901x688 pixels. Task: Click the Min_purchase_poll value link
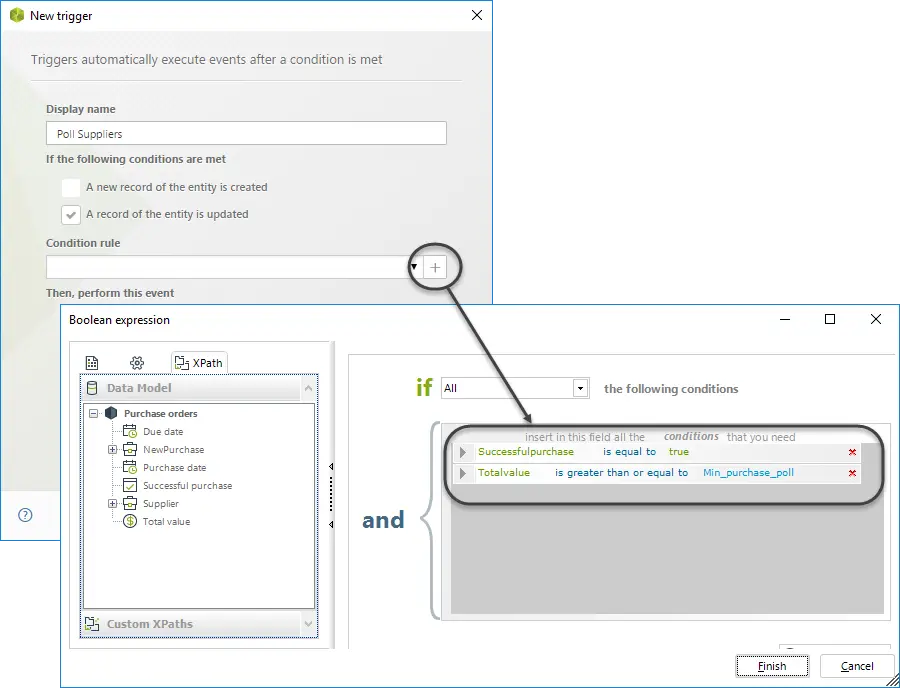(x=748, y=472)
